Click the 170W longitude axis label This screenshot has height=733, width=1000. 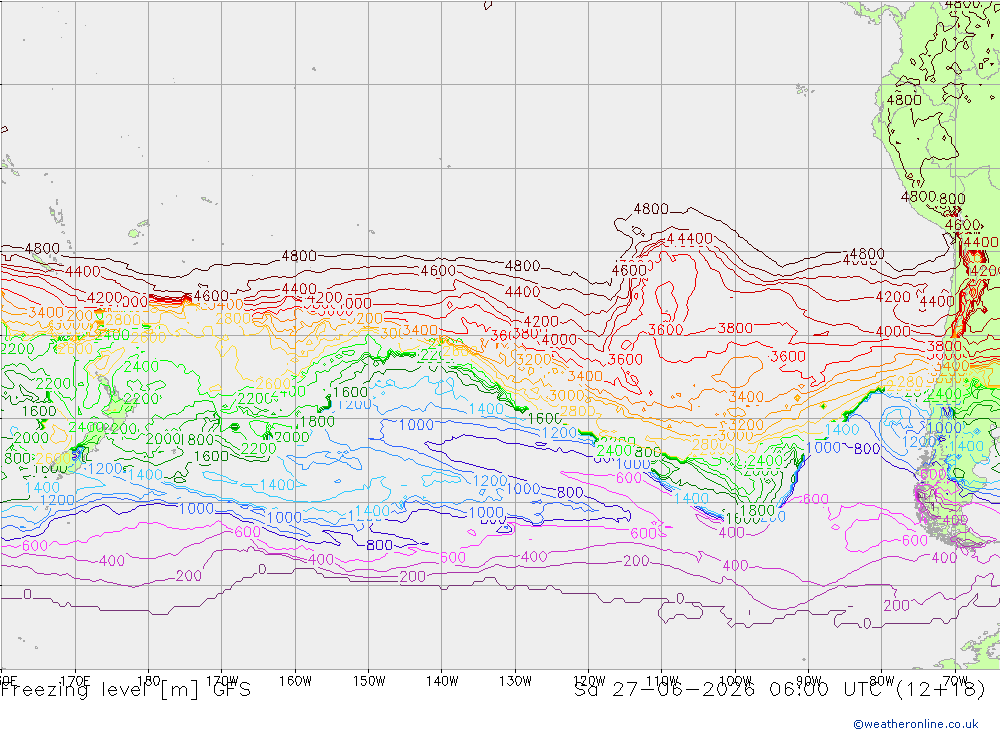pyautogui.click(x=222, y=681)
